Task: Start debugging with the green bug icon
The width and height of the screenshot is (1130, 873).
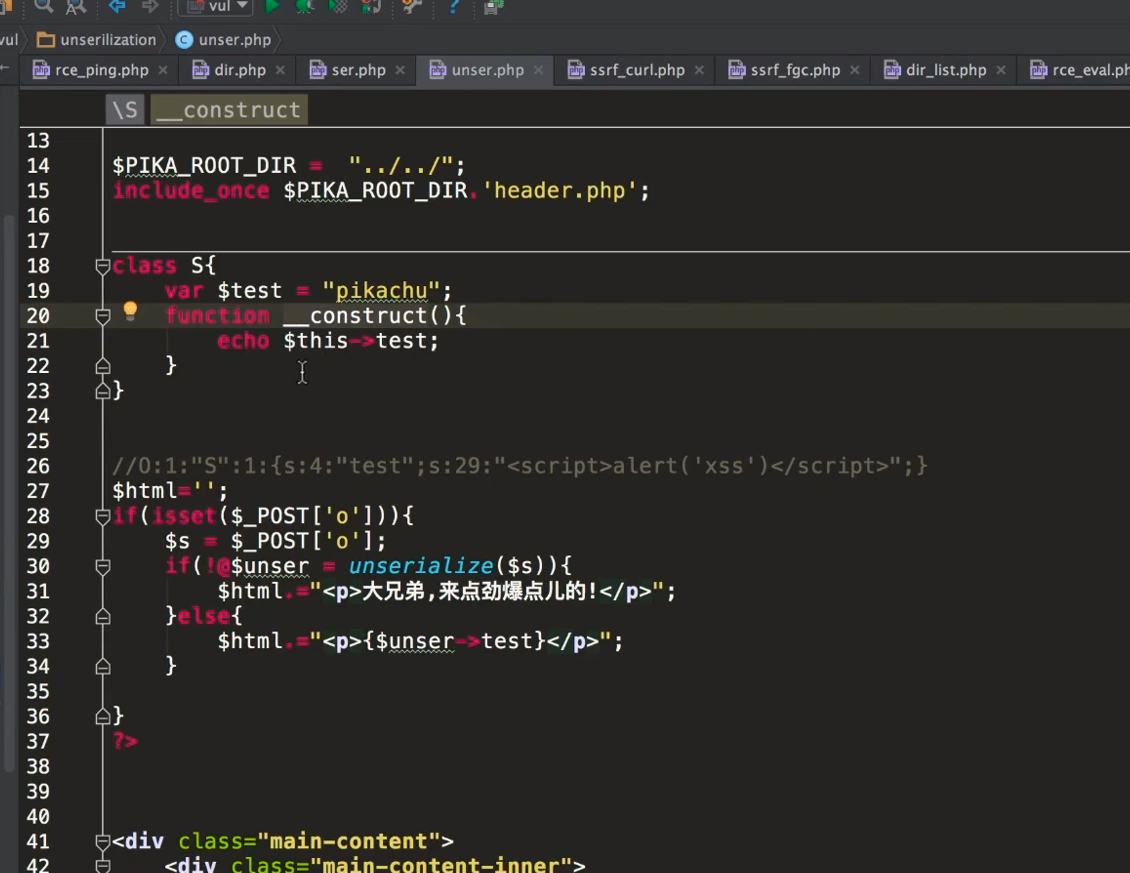Action: [304, 6]
